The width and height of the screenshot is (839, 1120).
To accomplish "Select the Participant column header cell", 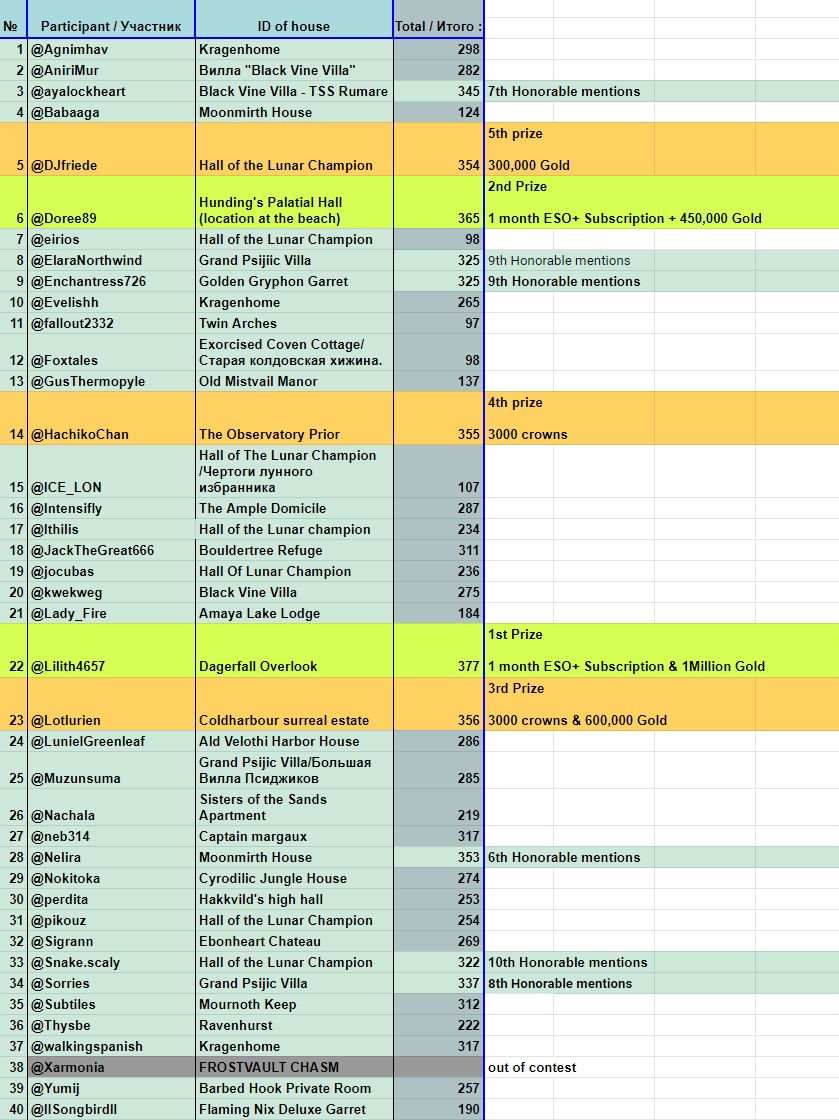I will (x=111, y=19).
